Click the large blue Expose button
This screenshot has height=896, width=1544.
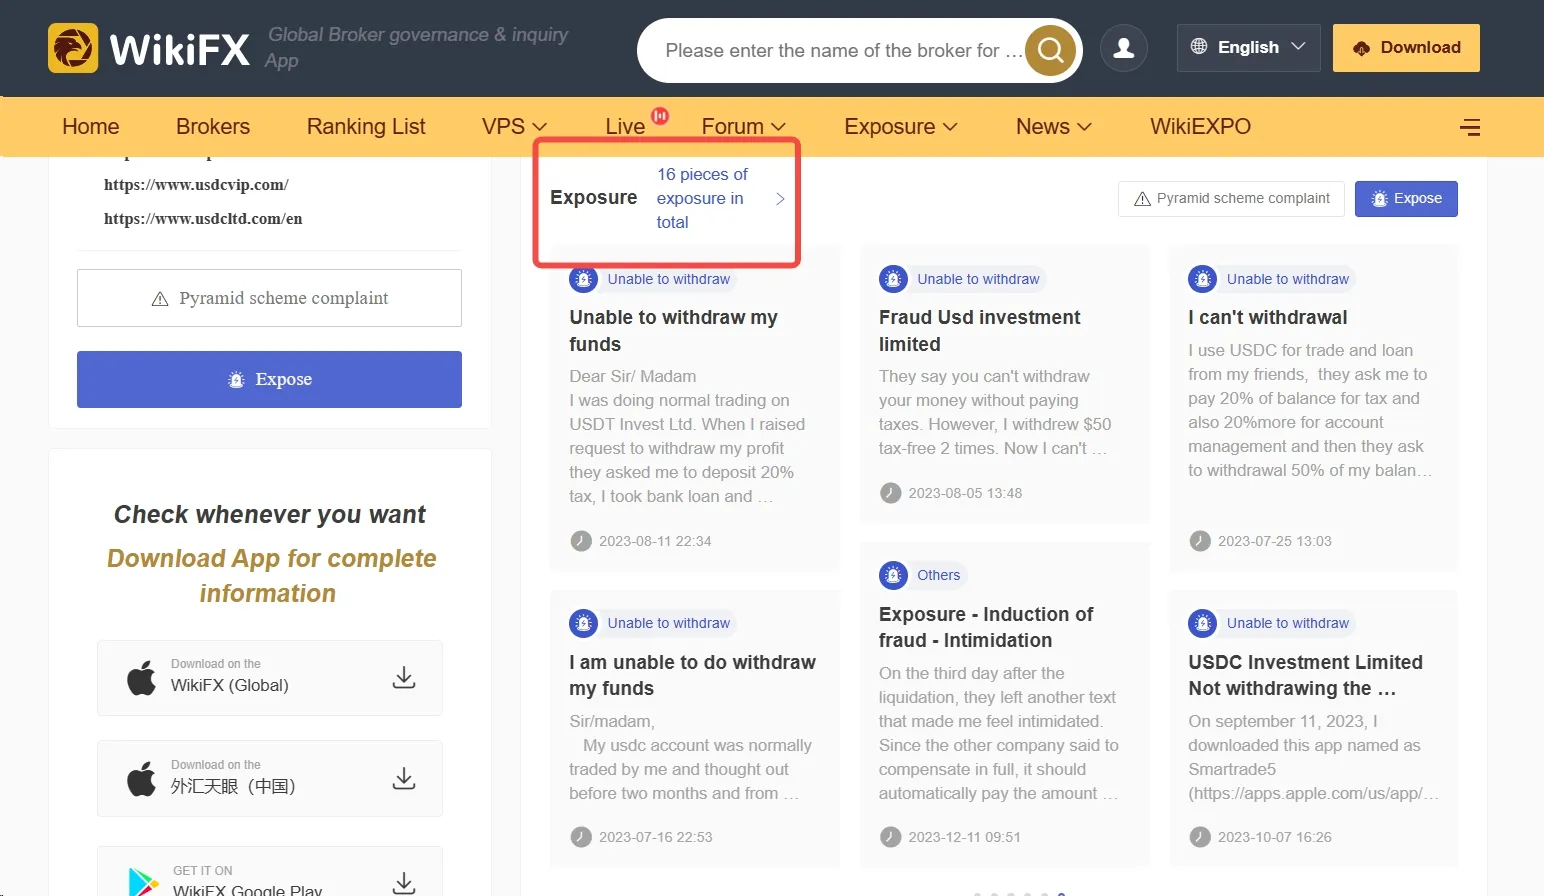coord(269,379)
